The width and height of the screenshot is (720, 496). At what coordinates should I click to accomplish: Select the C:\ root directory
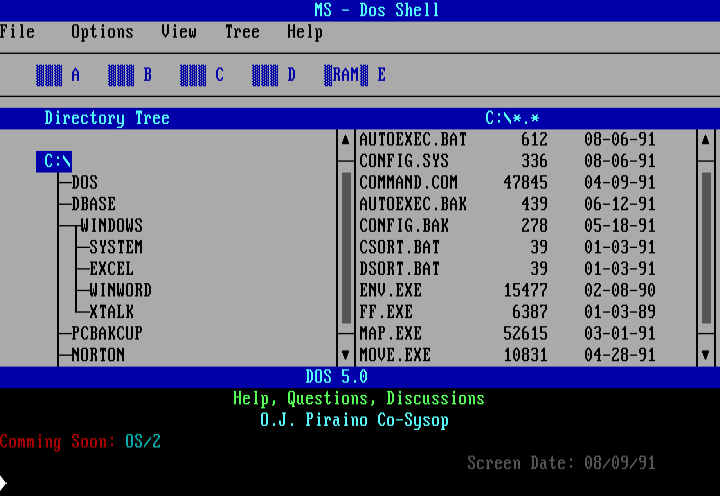click(58, 161)
